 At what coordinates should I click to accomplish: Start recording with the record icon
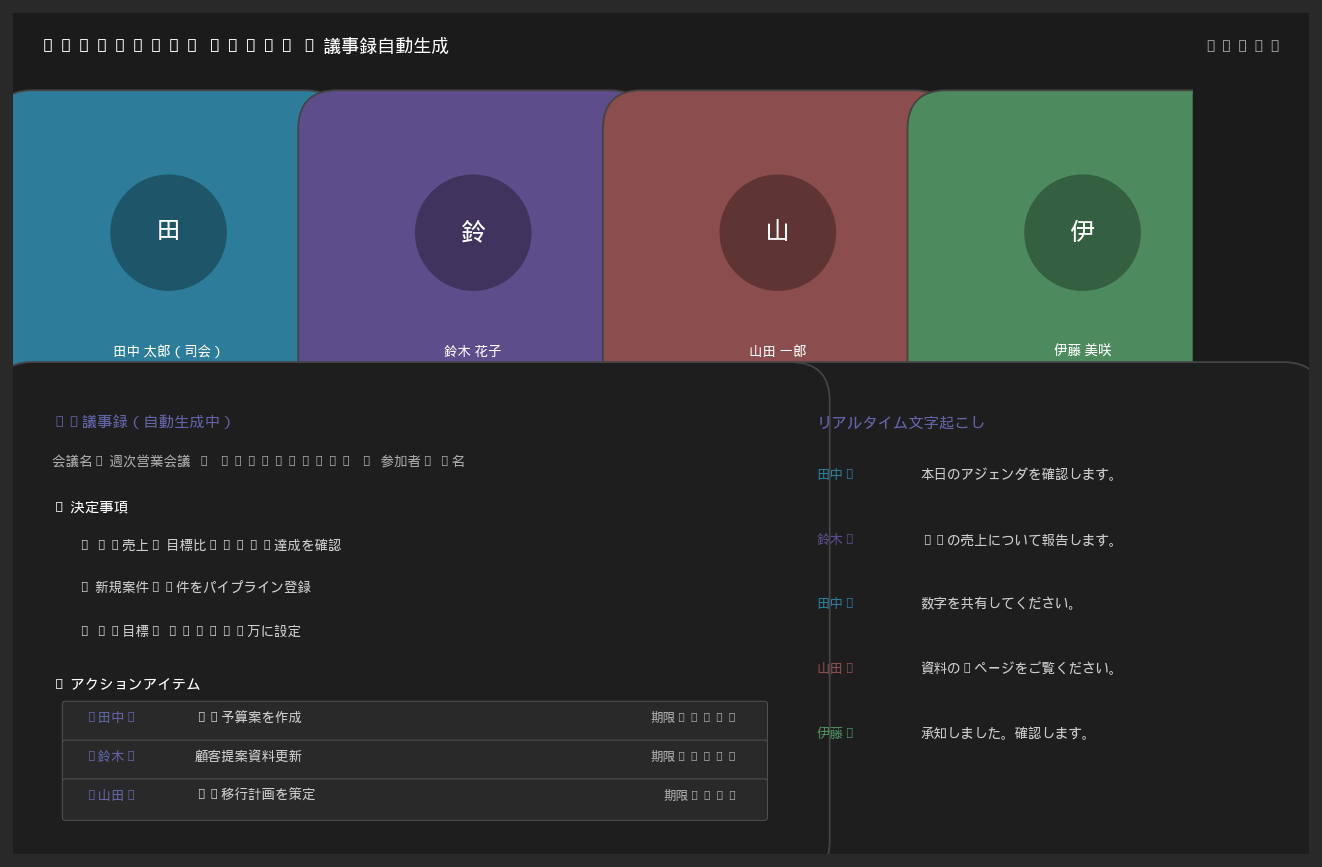[1258, 45]
